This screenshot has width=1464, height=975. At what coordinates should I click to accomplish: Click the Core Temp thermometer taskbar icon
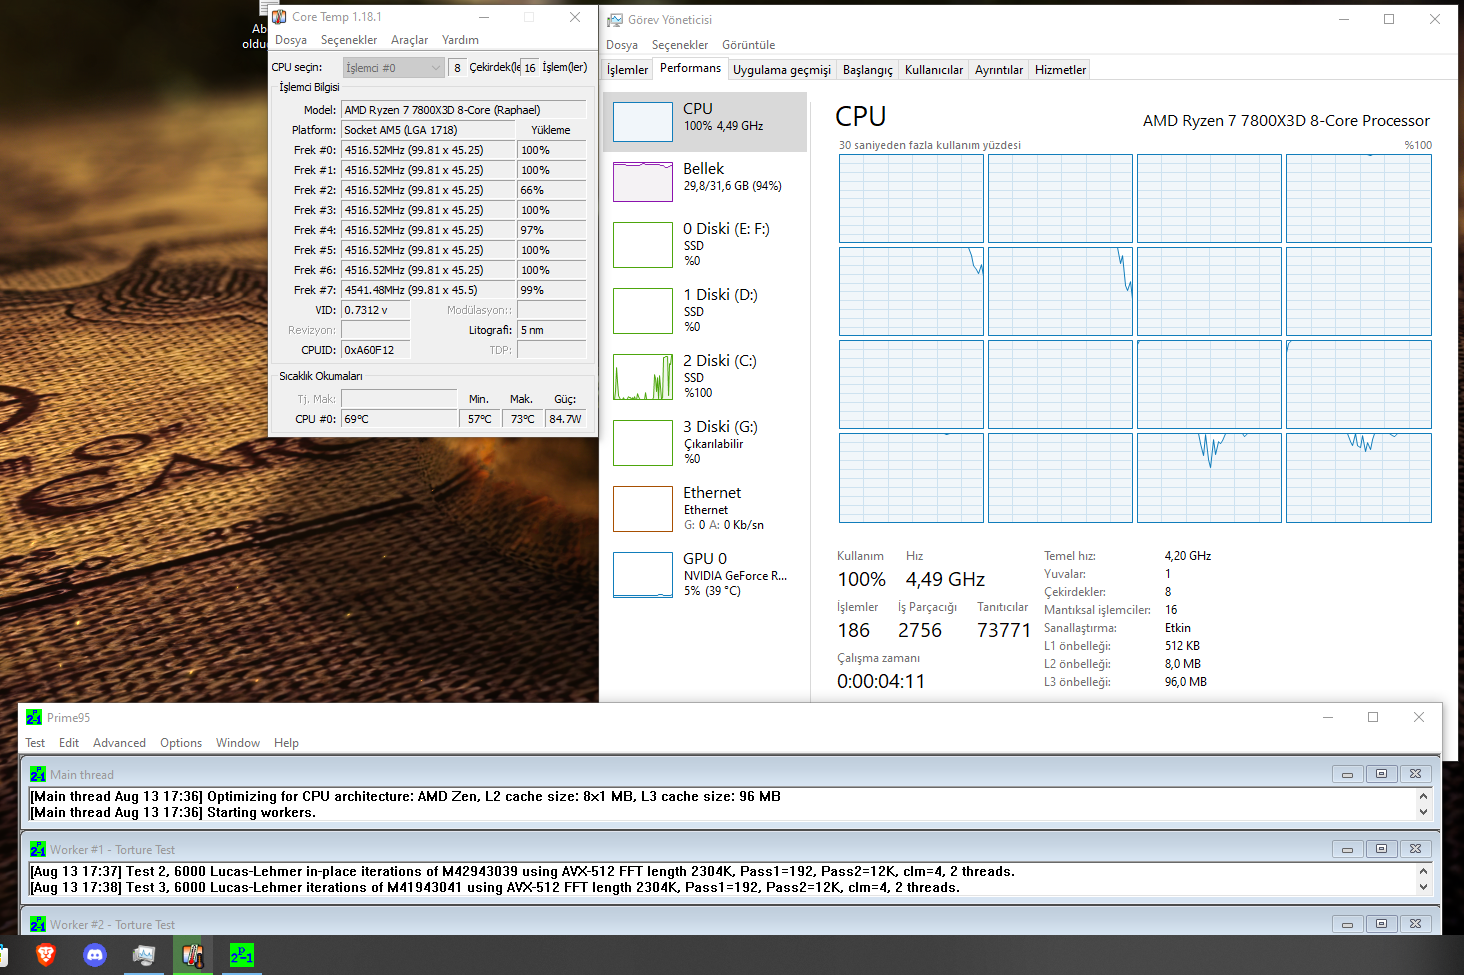[x=193, y=955]
